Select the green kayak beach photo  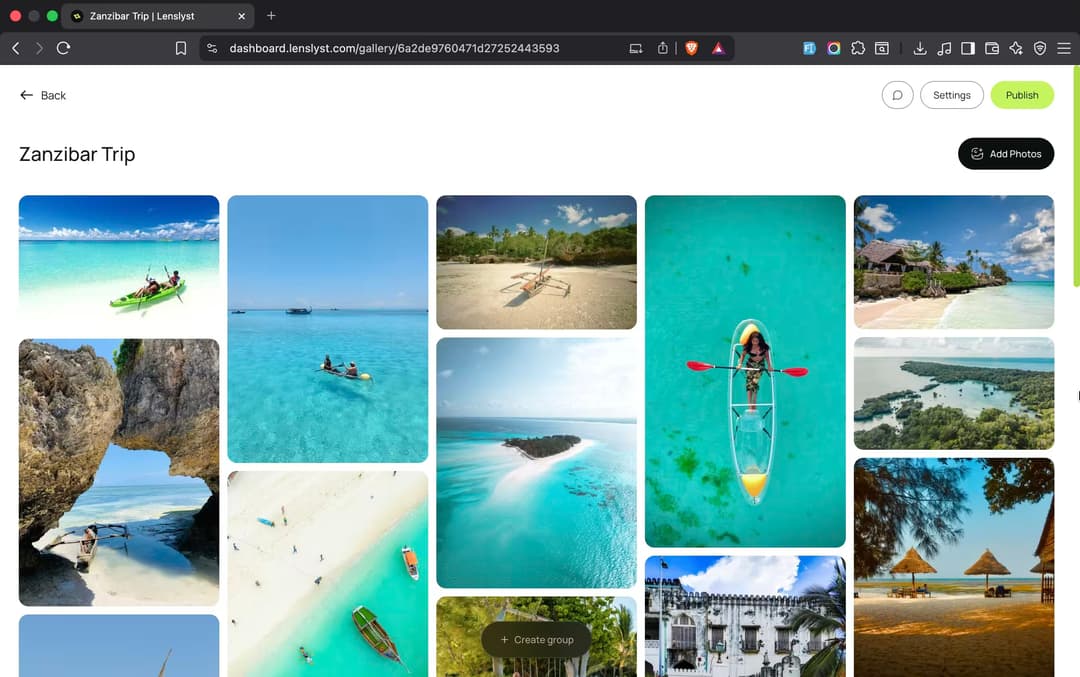coord(119,262)
